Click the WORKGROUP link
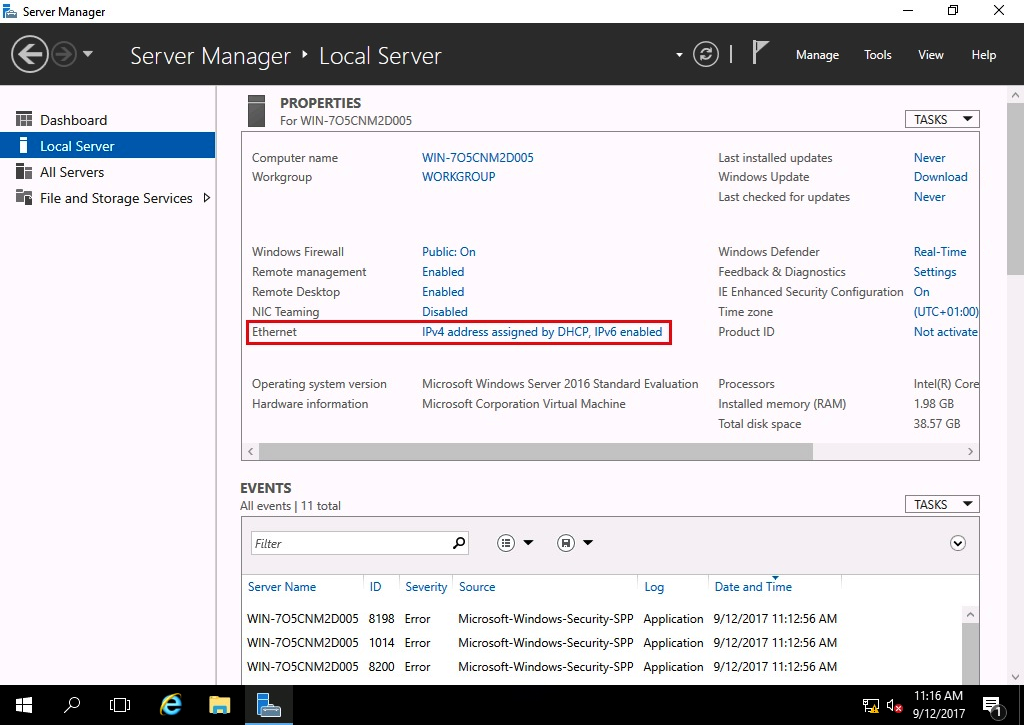Viewport: 1024px width, 725px height. (x=458, y=177)
